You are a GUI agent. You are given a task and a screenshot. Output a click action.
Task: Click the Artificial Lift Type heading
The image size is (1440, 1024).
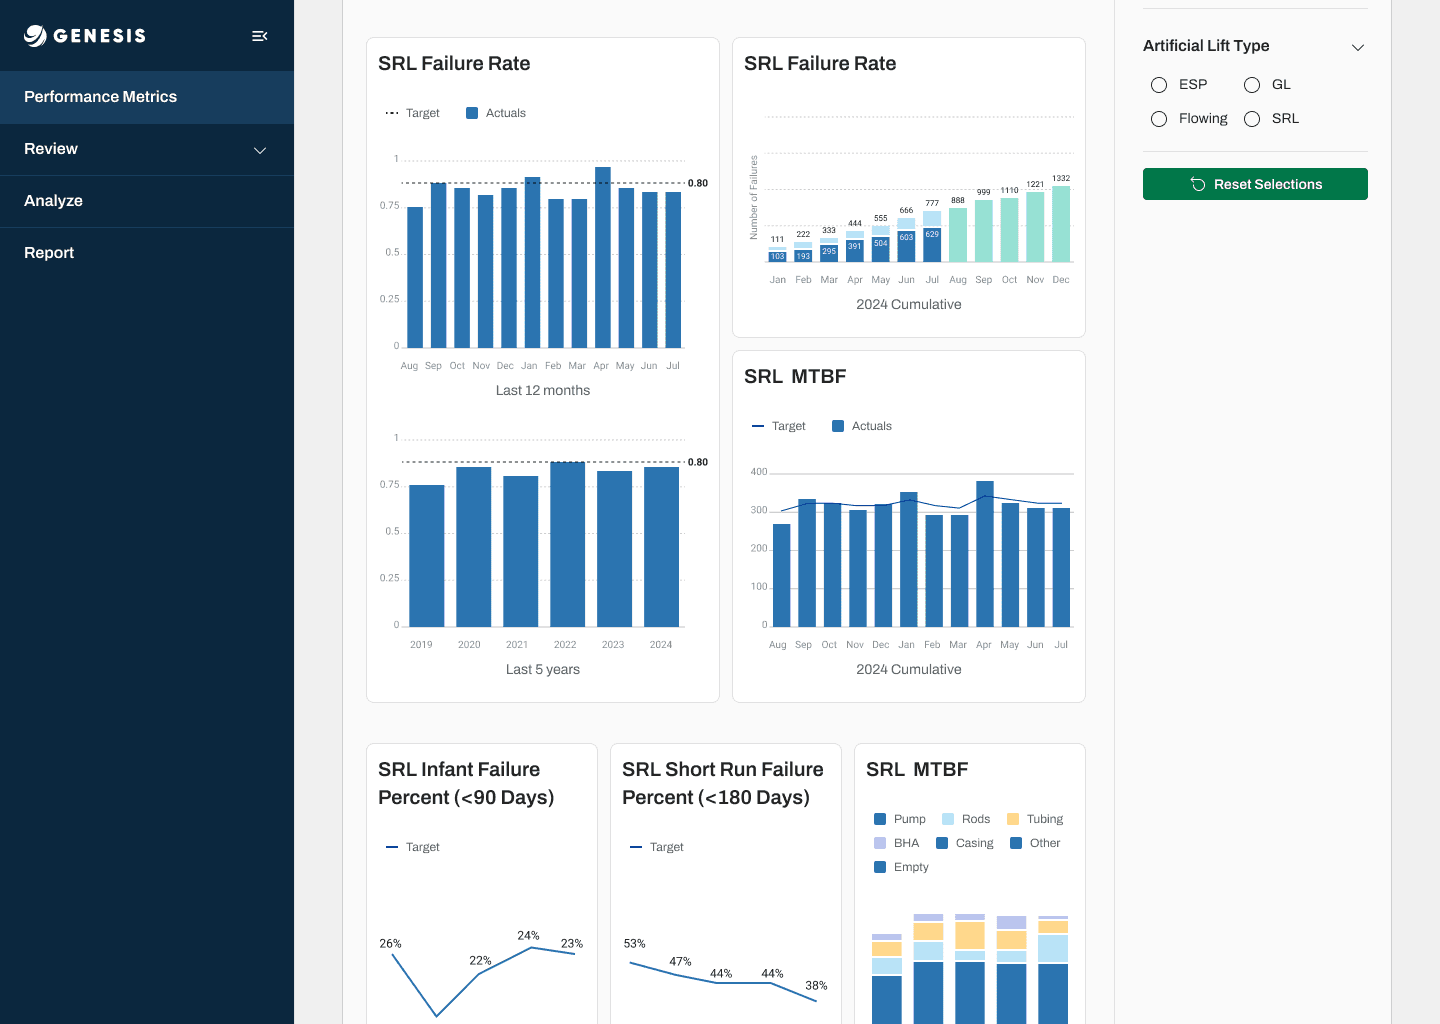[x=1206, y=46]
